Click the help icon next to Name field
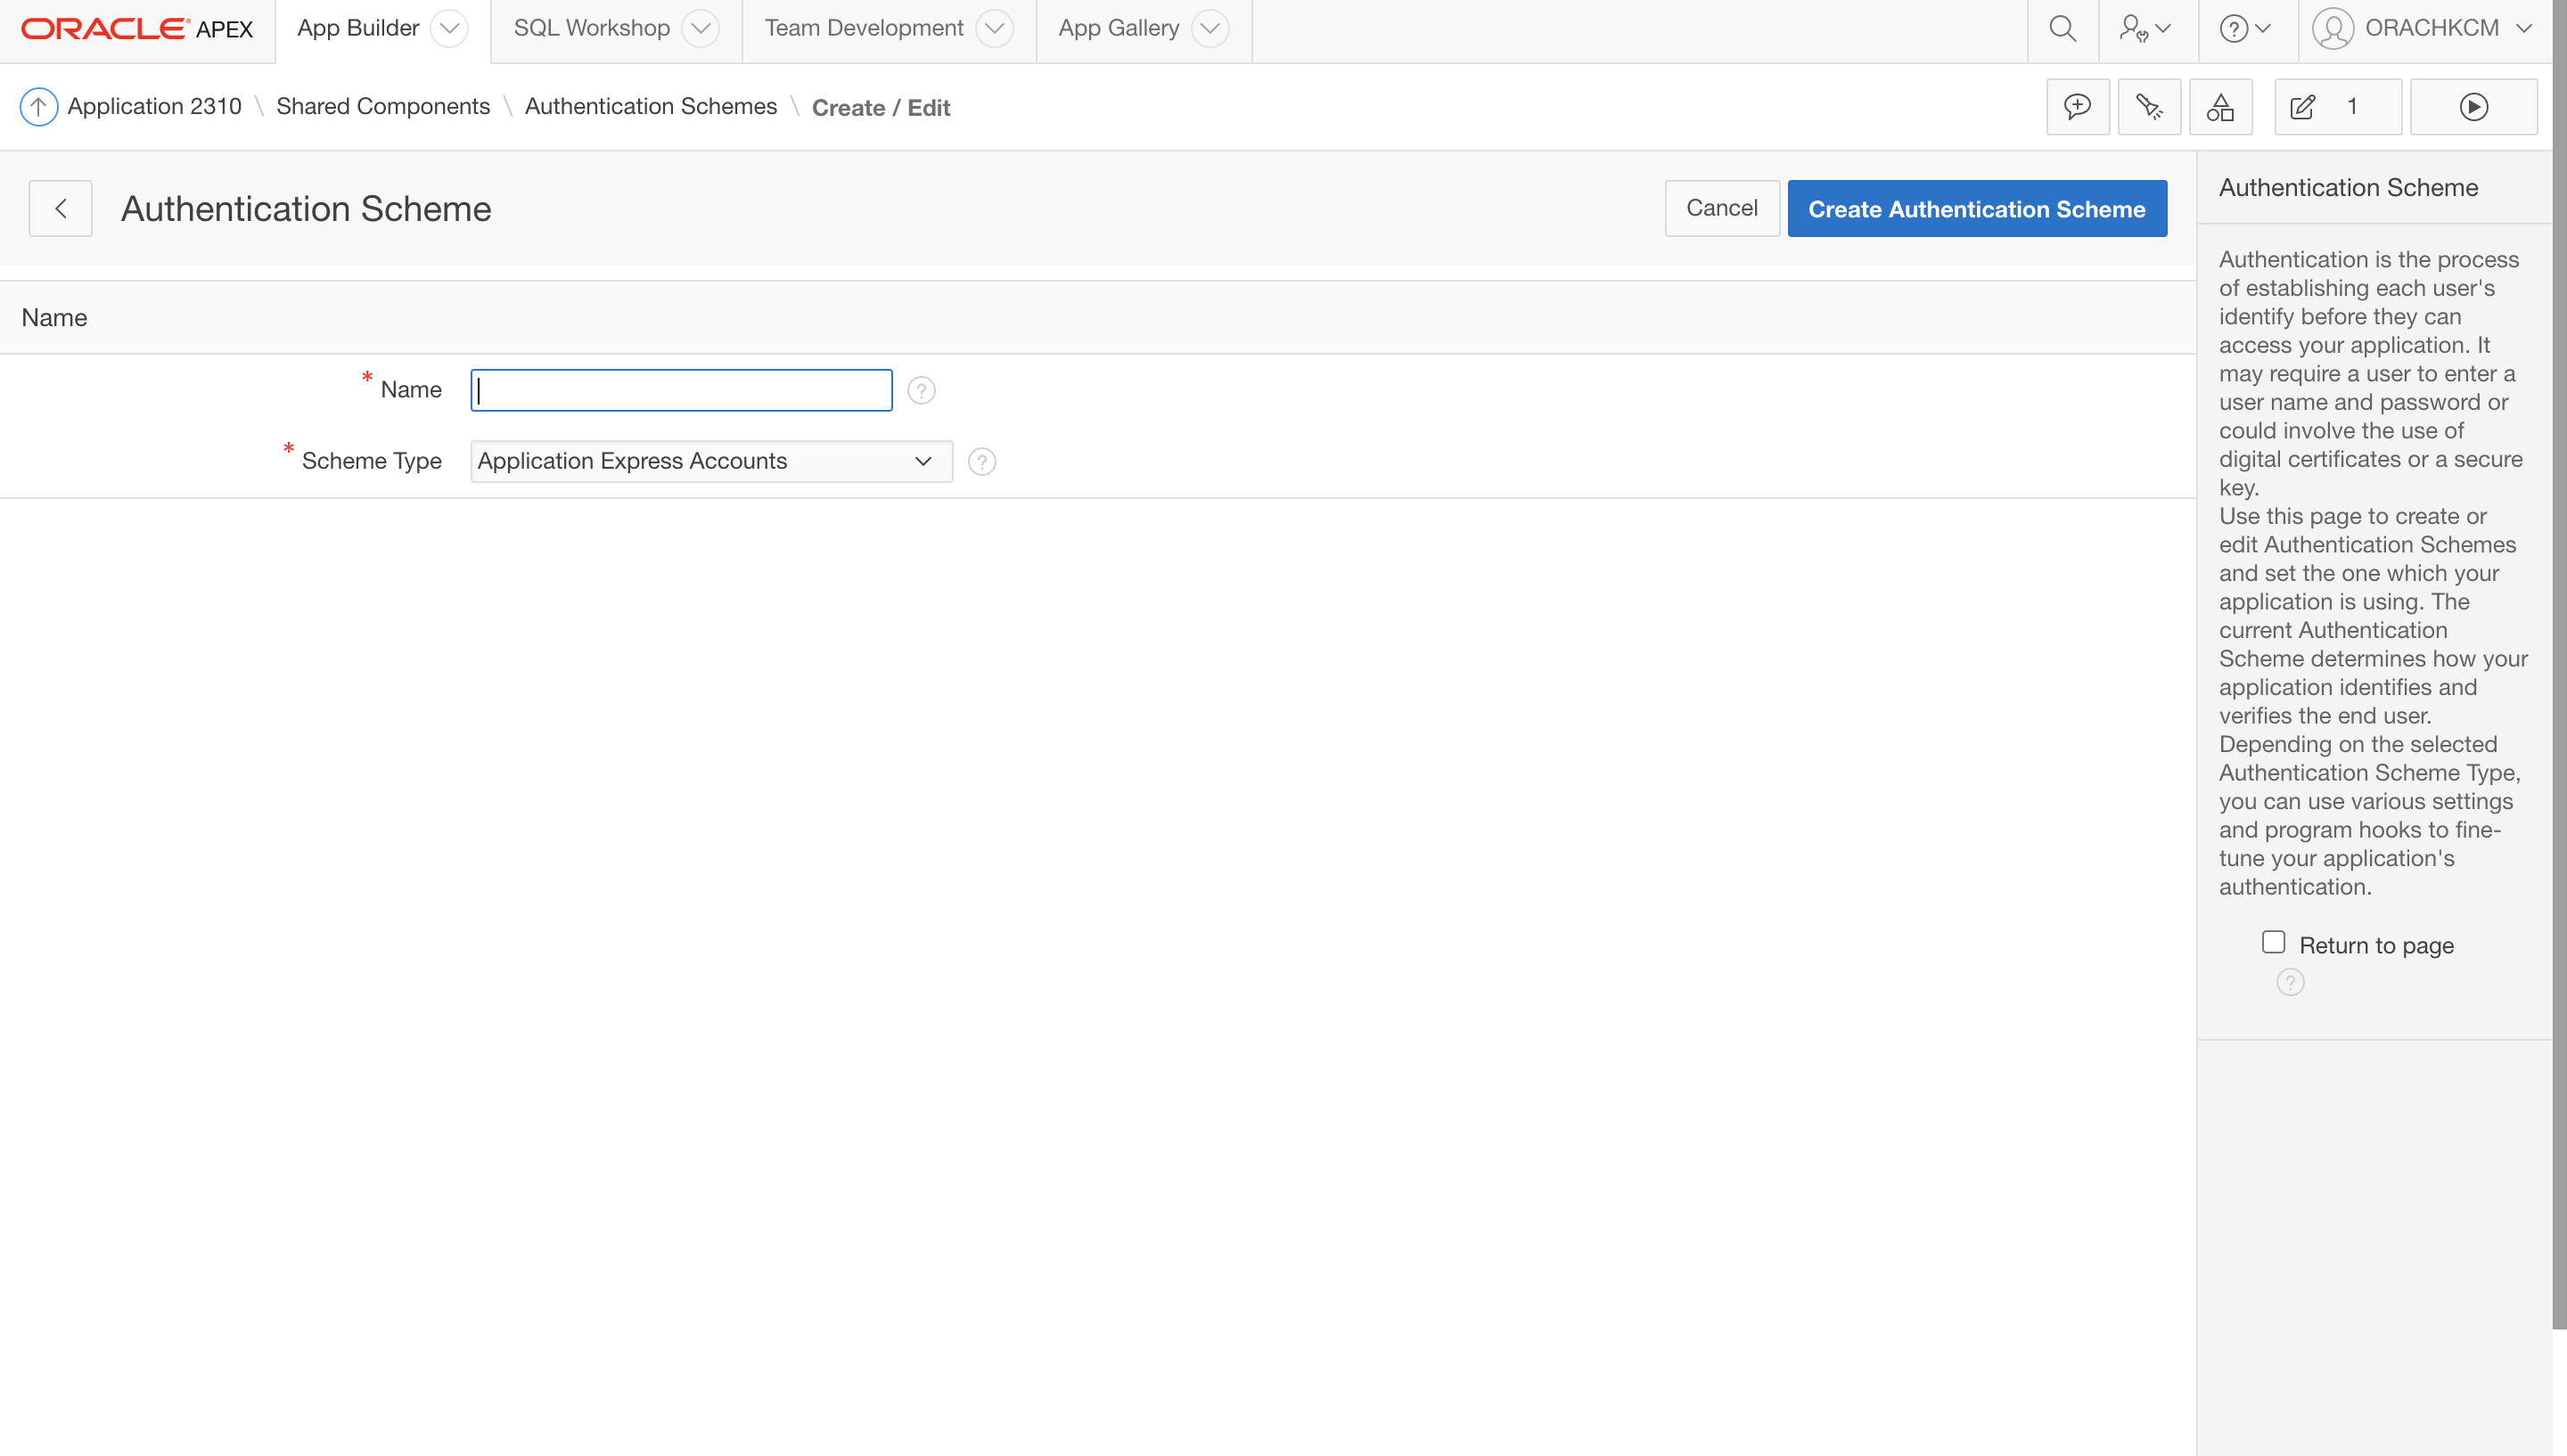This screenshot has height=1456, width=2567. click(x=921, y=390)
